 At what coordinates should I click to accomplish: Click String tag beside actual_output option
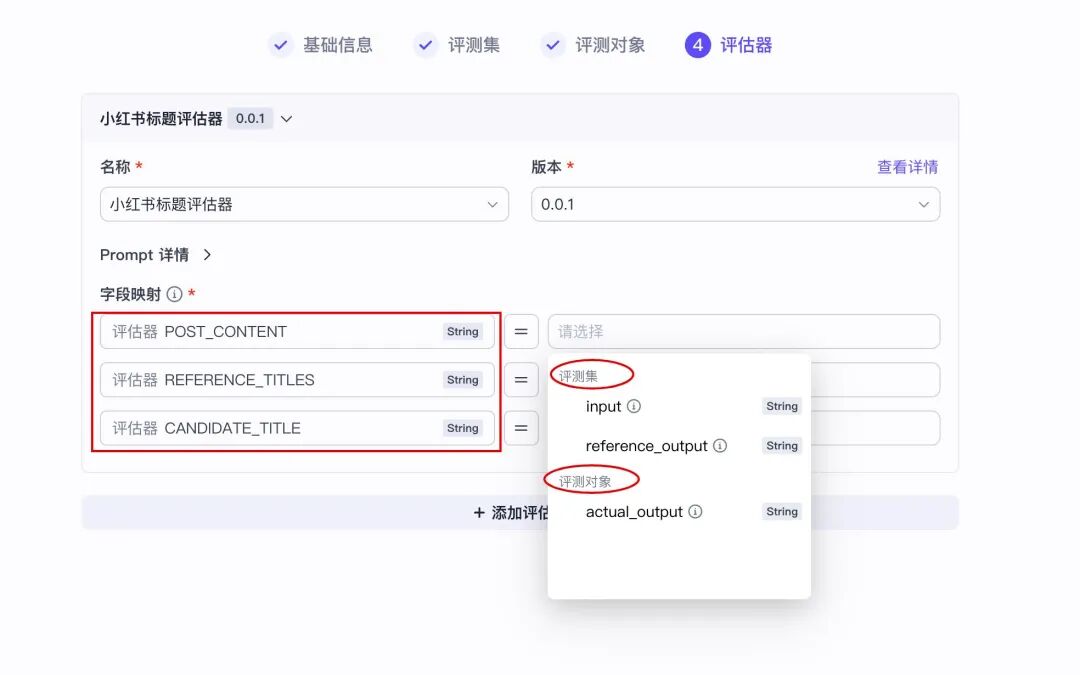[x=782, y=512]
